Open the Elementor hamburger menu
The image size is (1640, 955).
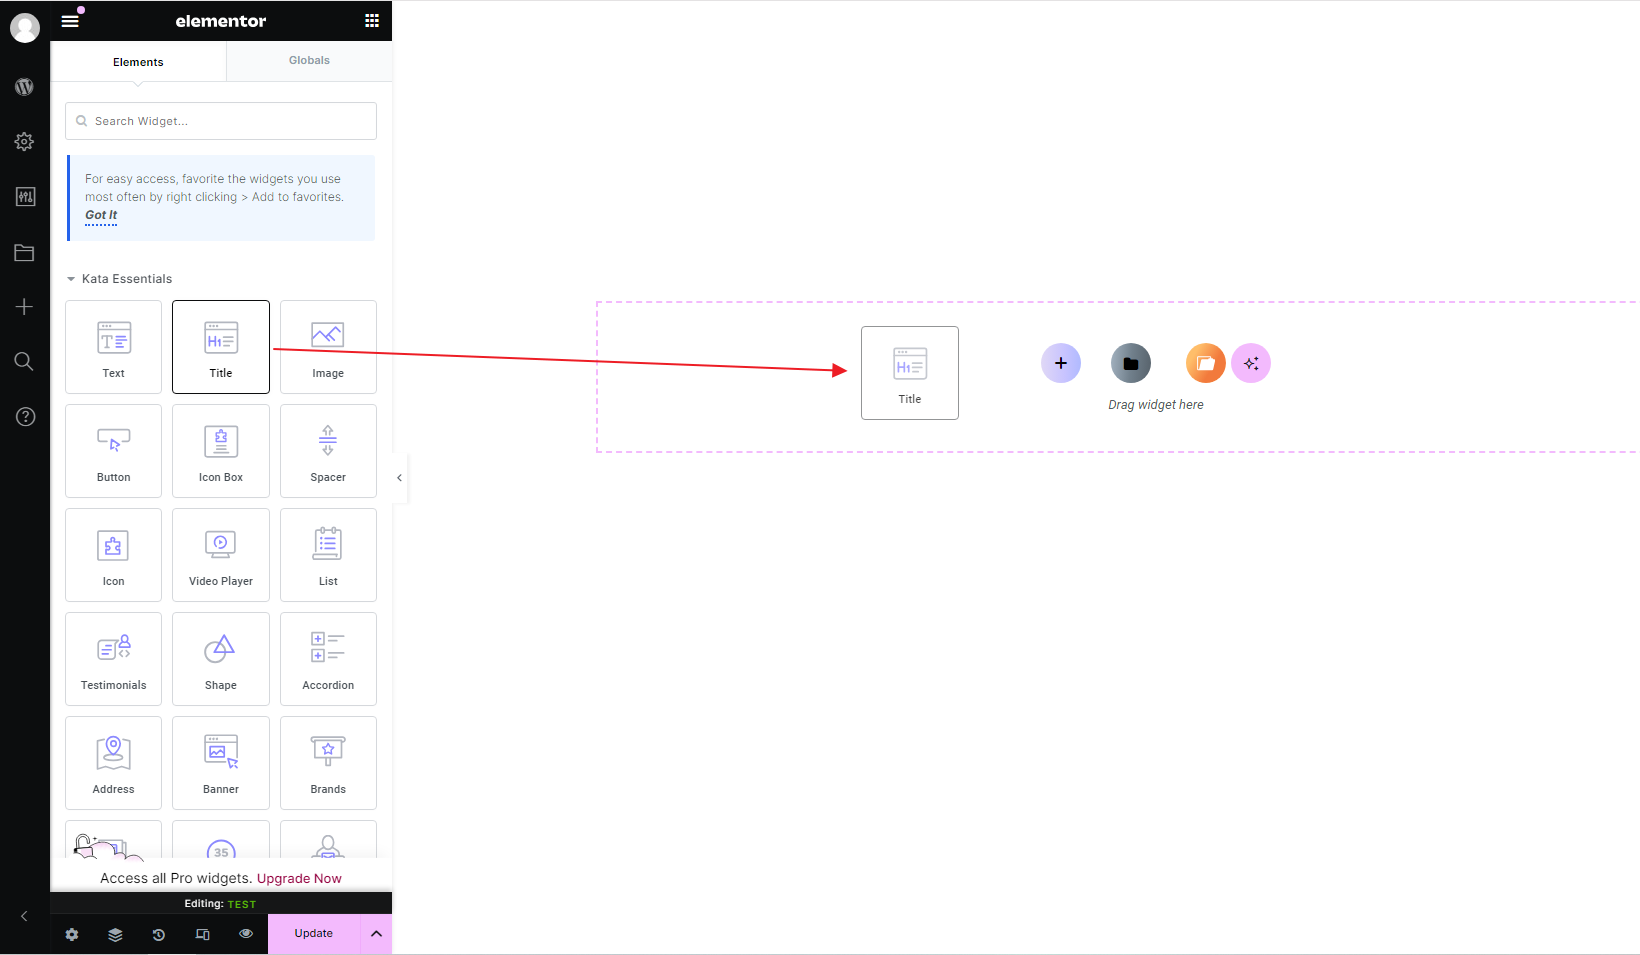click(x=70, y=21)
